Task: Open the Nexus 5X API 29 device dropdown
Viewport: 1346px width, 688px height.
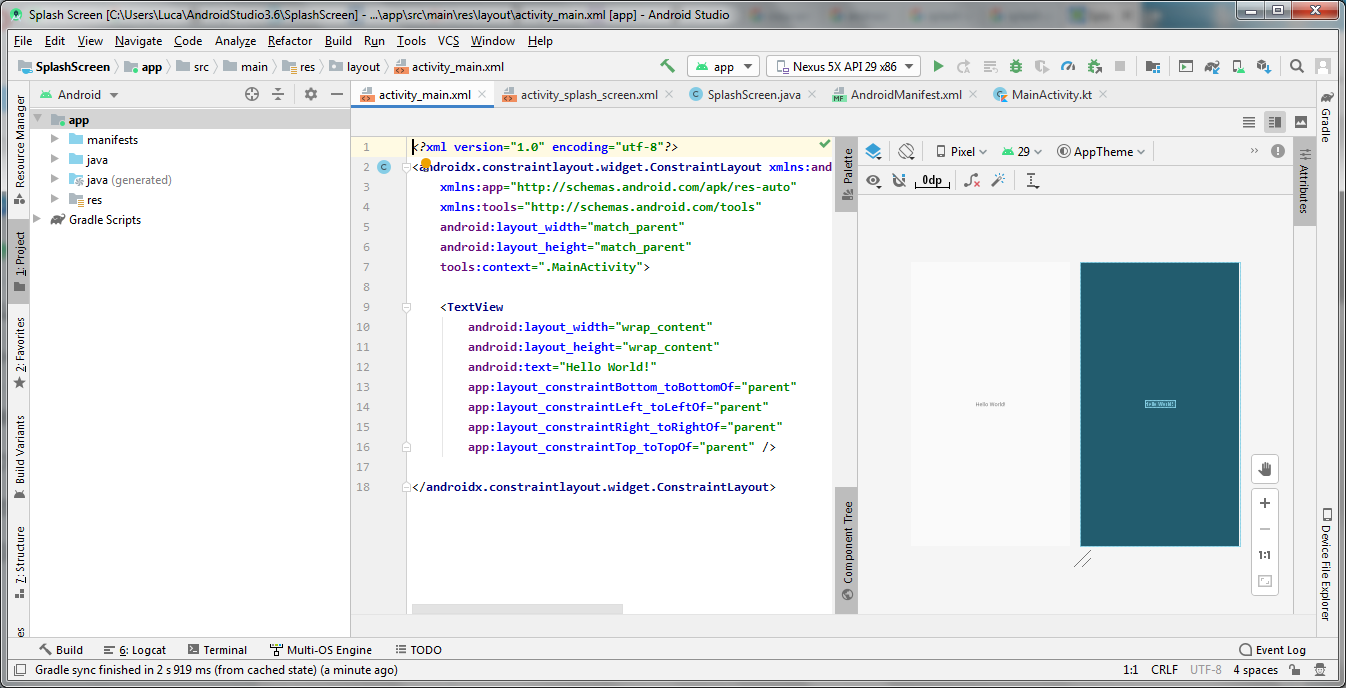Action: (843, 66)
